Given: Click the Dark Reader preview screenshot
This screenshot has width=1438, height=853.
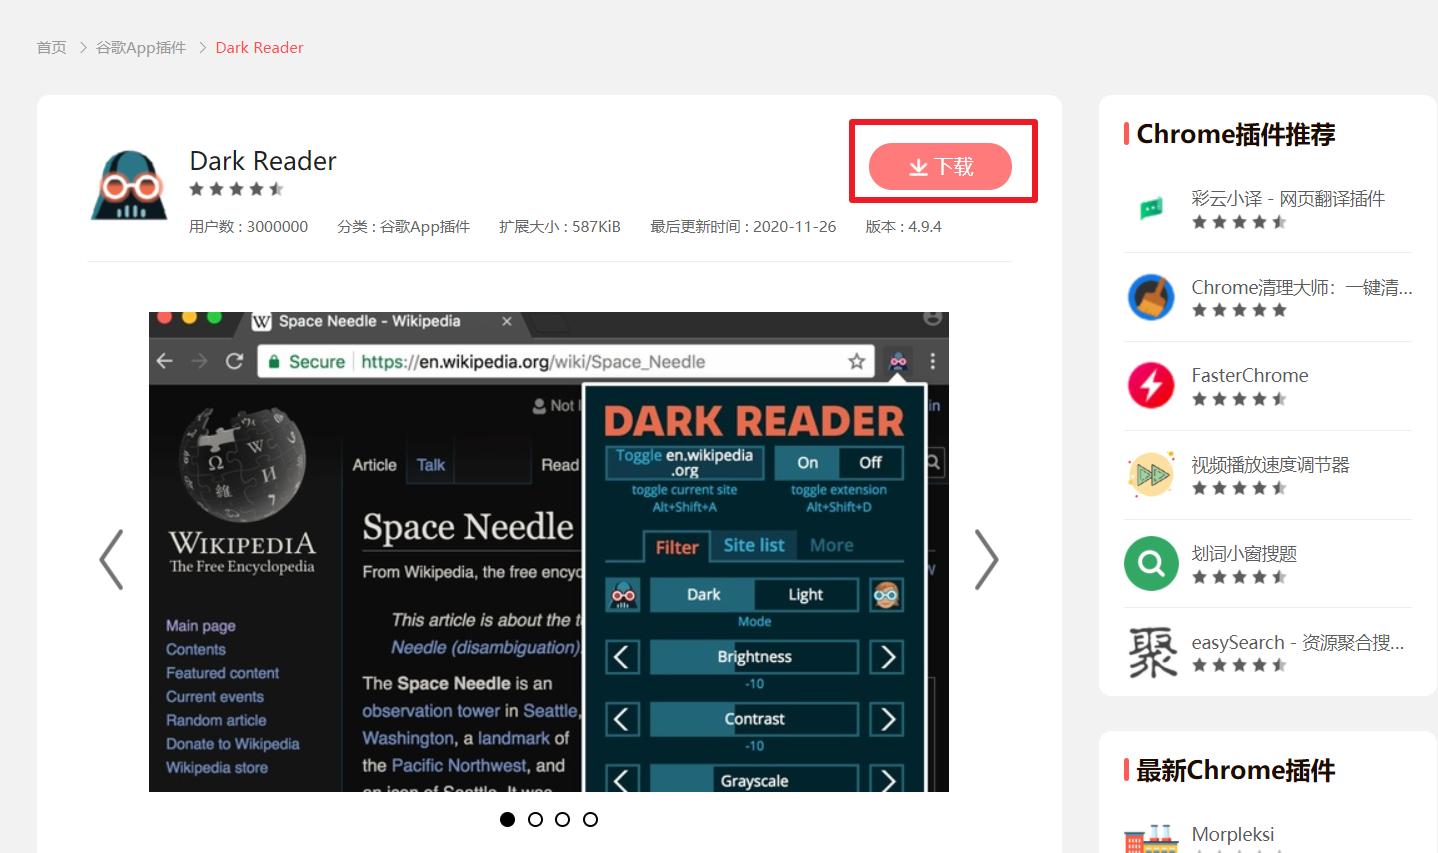Looking at the screenshot, I should 549,552.
